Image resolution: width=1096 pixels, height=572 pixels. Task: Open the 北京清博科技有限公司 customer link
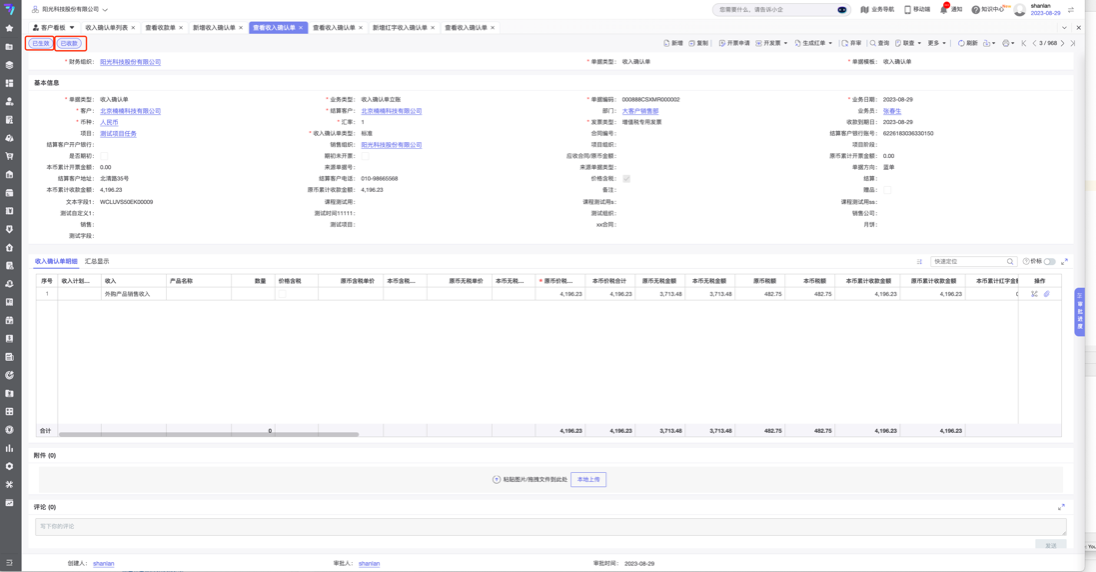pyautogui.click(x=130, y=111)
